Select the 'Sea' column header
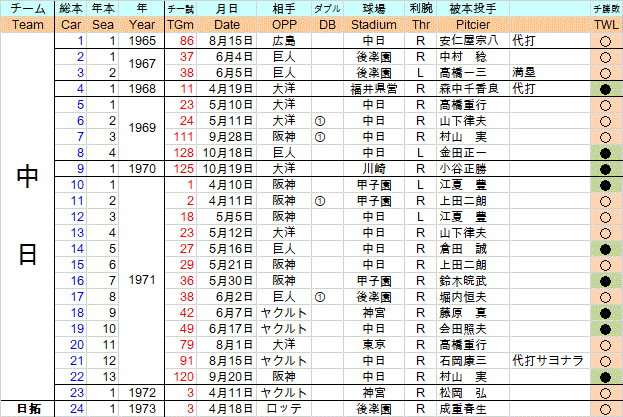 [x=103, y=25]
